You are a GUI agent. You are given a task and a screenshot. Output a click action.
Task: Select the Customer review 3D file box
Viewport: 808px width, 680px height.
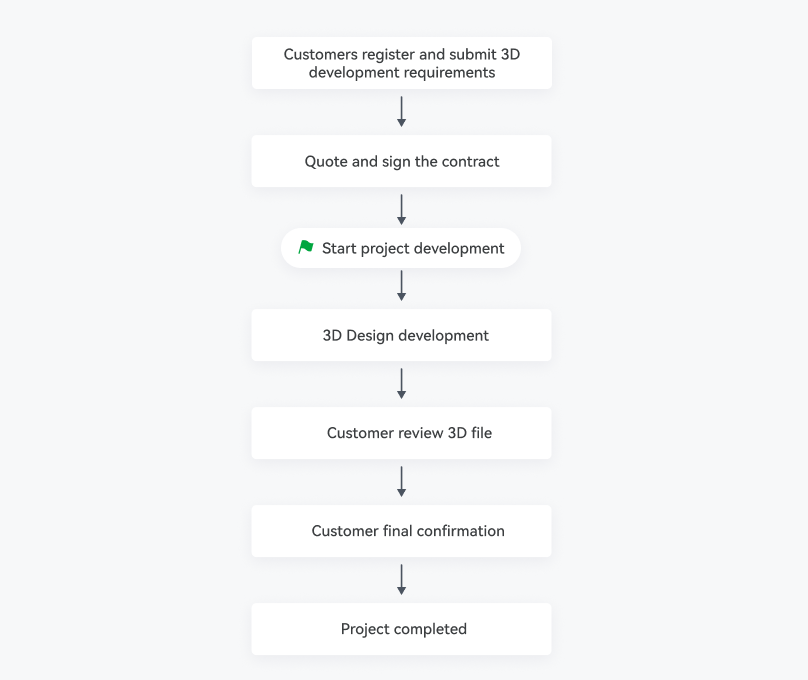[401, 433]
